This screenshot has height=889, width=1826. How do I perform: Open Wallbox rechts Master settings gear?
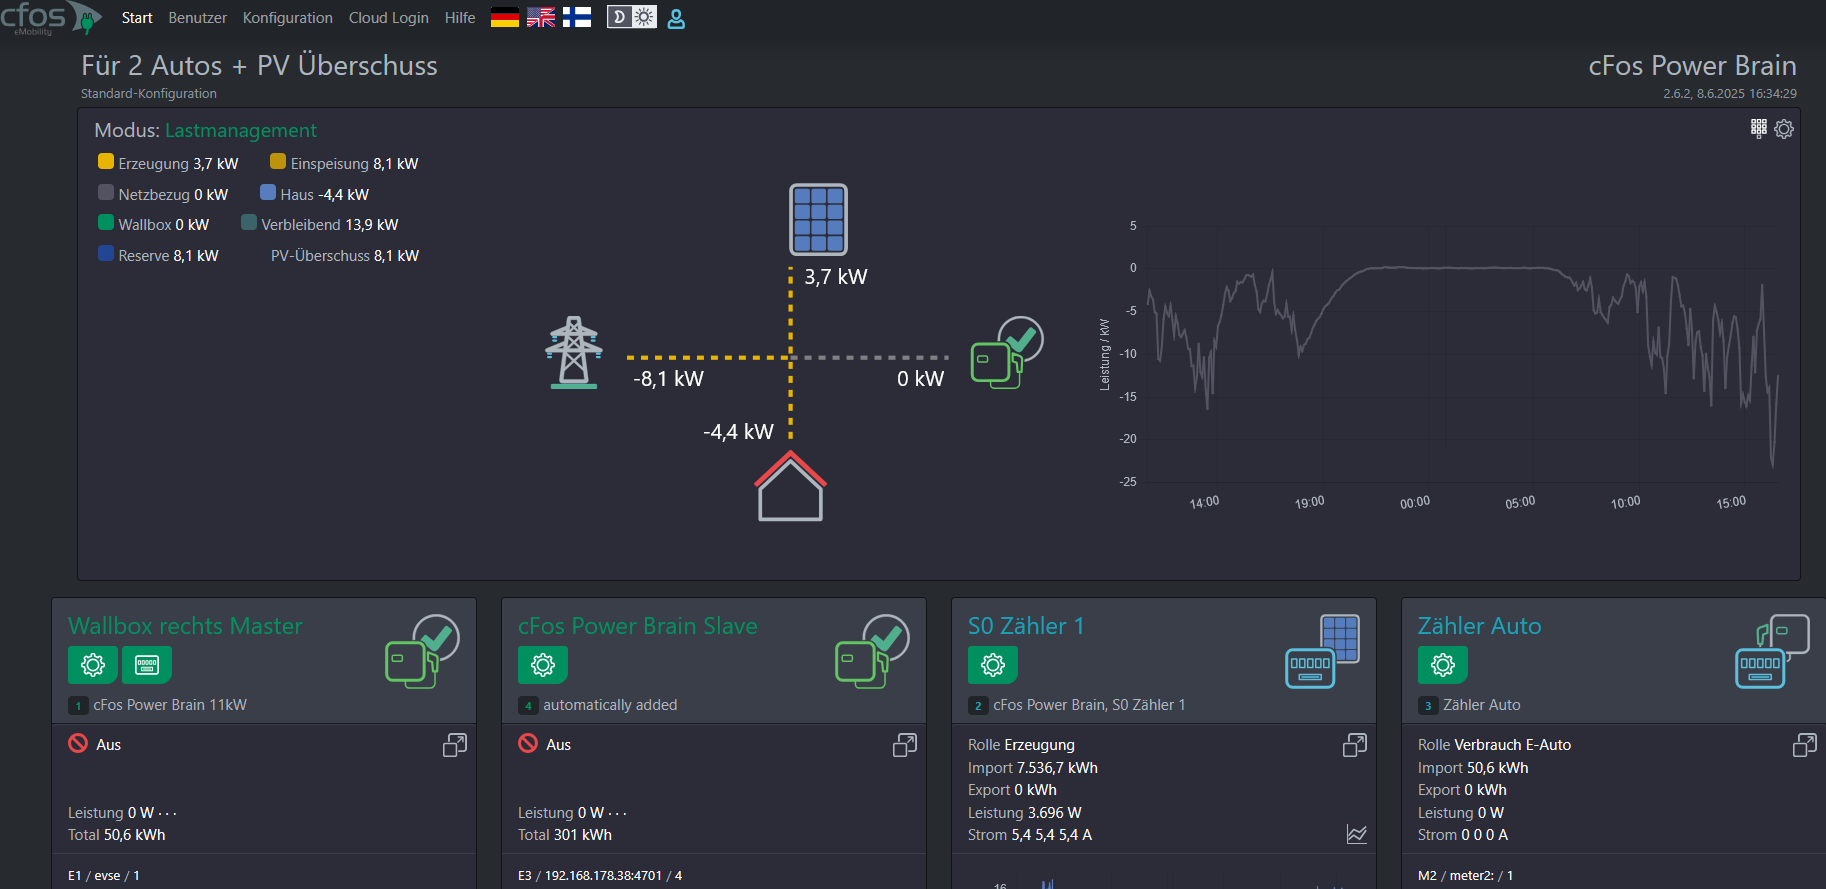(x=93, y=665)
